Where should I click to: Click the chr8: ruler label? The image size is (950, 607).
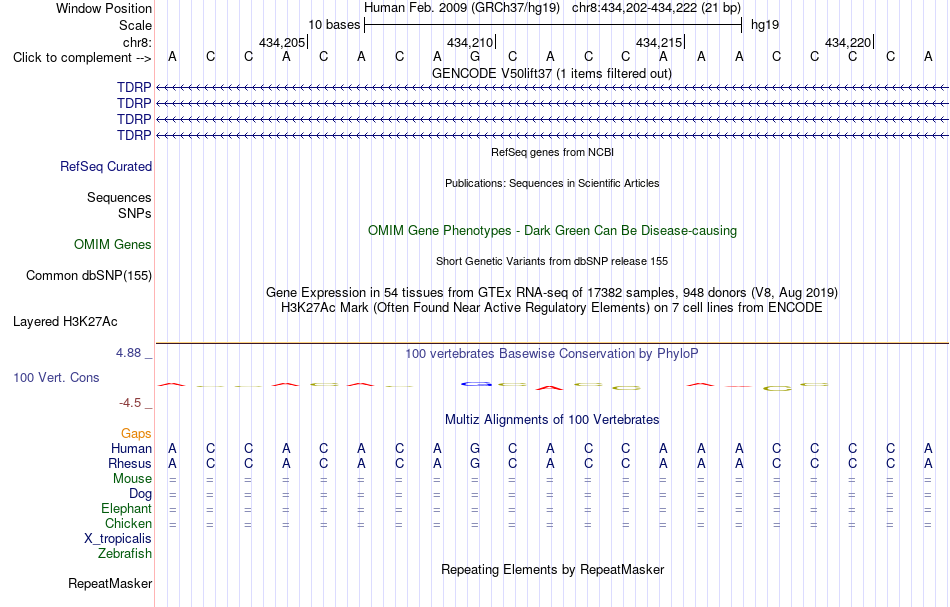(x=138, y=42)
